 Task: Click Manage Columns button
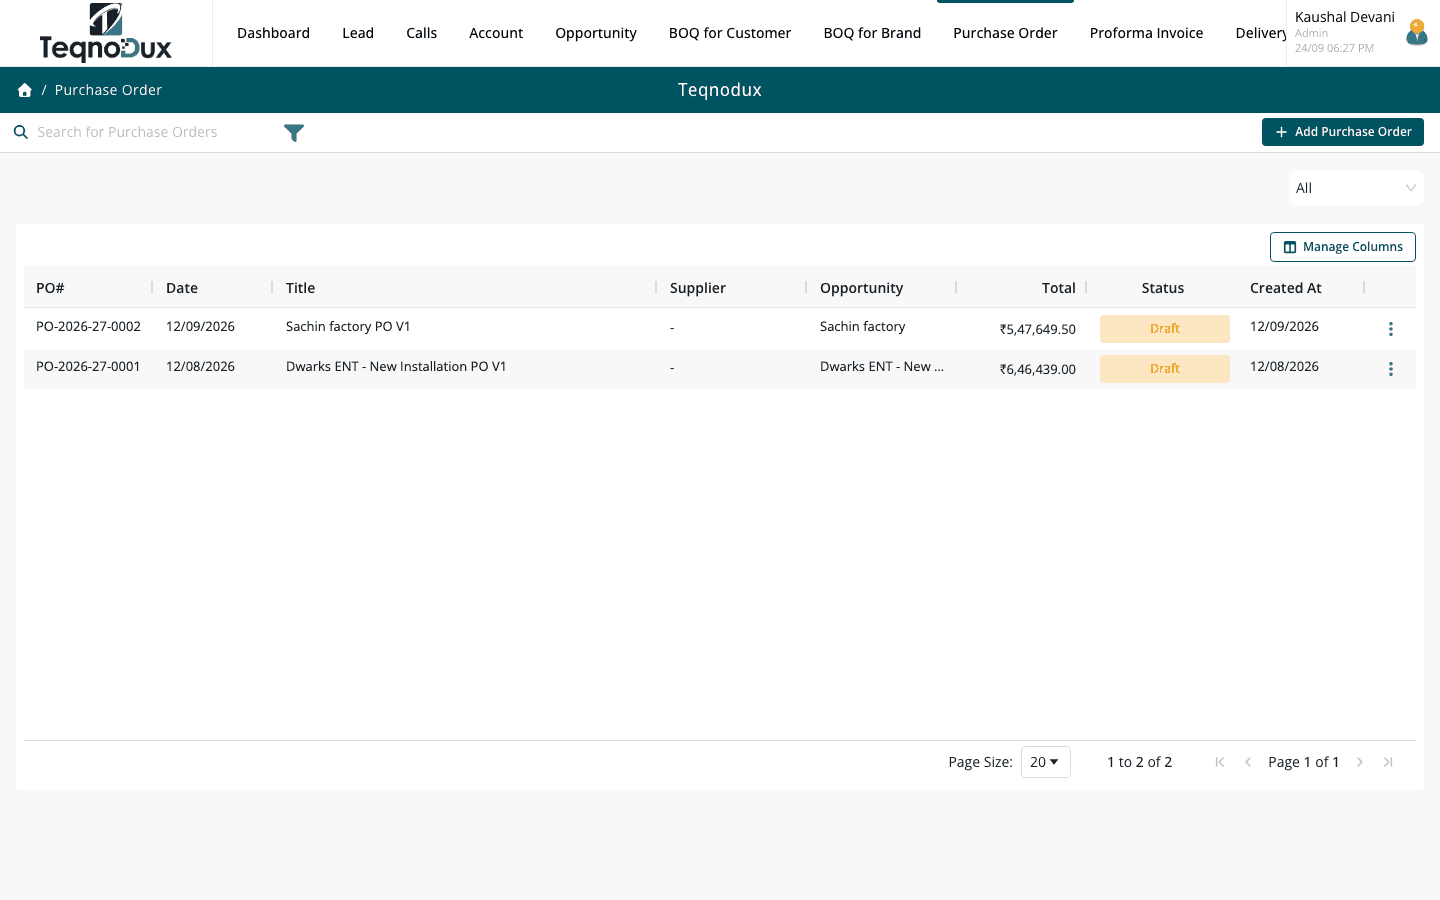click(x=1343, y=247)
